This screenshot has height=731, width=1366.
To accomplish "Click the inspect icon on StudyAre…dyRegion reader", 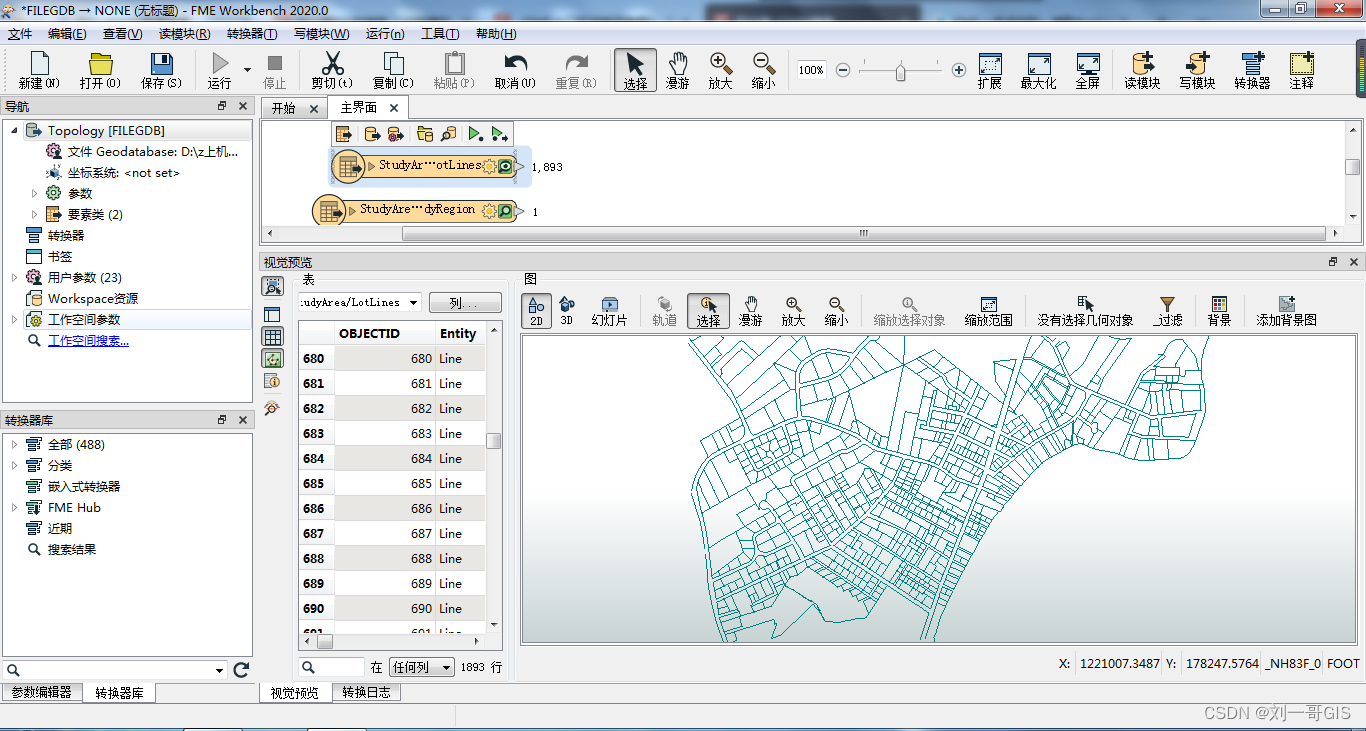I will coord(505,211).
